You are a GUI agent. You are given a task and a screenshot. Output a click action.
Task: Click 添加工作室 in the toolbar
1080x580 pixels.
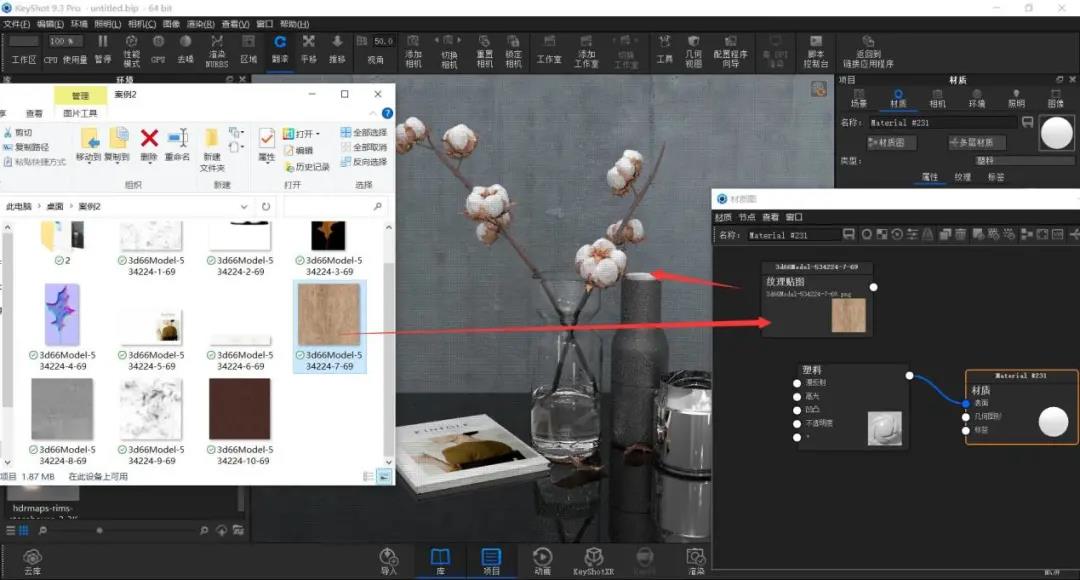tap(586, 51)
